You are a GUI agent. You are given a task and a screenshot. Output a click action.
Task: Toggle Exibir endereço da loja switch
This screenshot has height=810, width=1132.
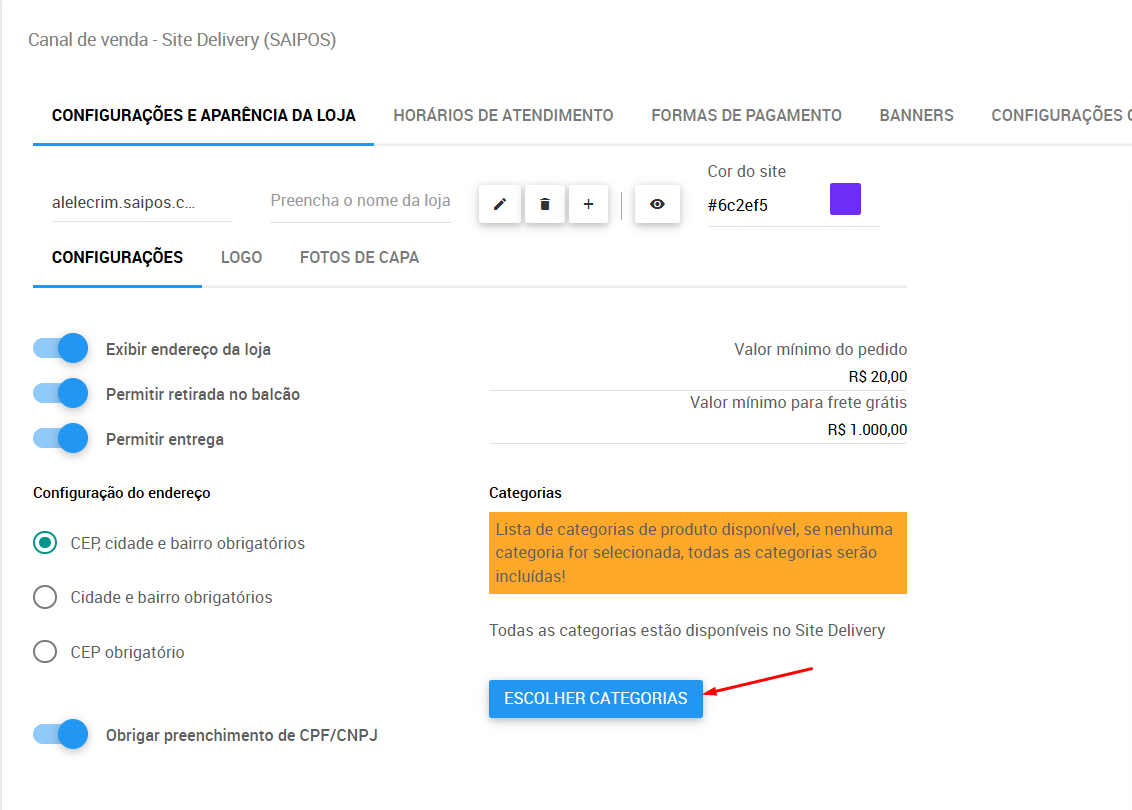tap(61, 348)
